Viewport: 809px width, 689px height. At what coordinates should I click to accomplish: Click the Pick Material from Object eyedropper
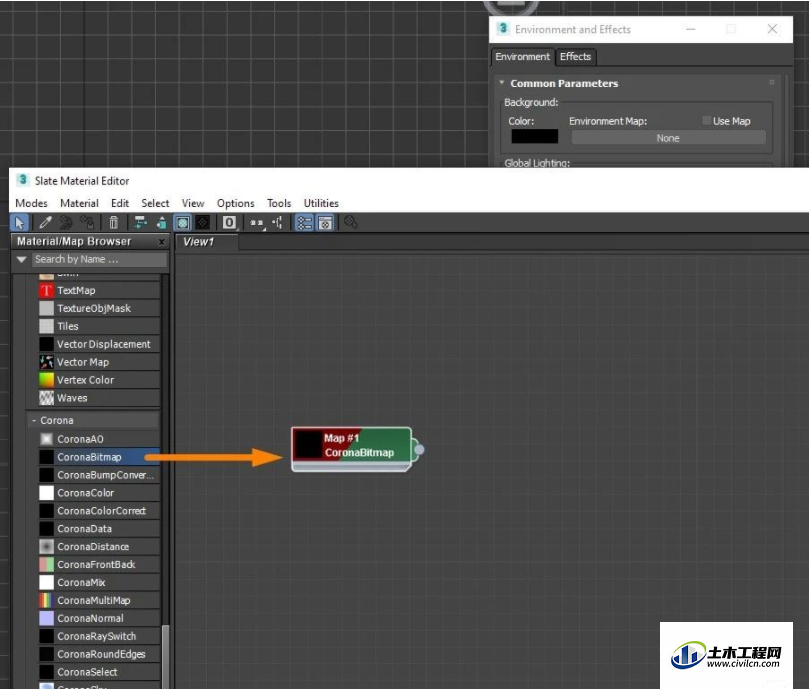coord(45,223)
